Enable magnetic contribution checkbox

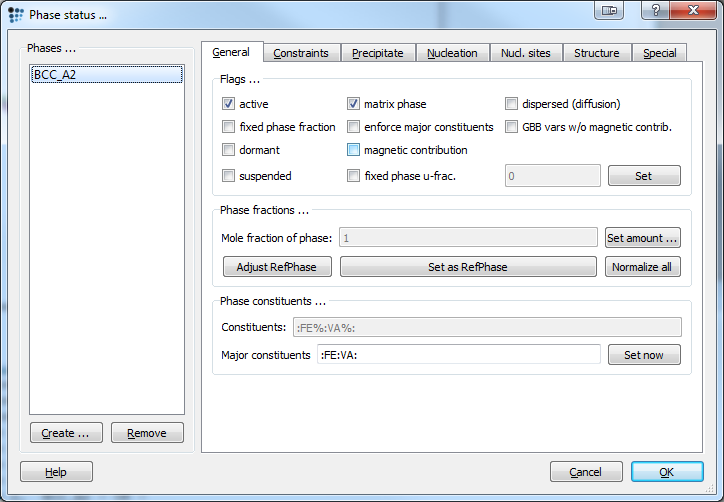pyautogui.click(x=353, y=150)
